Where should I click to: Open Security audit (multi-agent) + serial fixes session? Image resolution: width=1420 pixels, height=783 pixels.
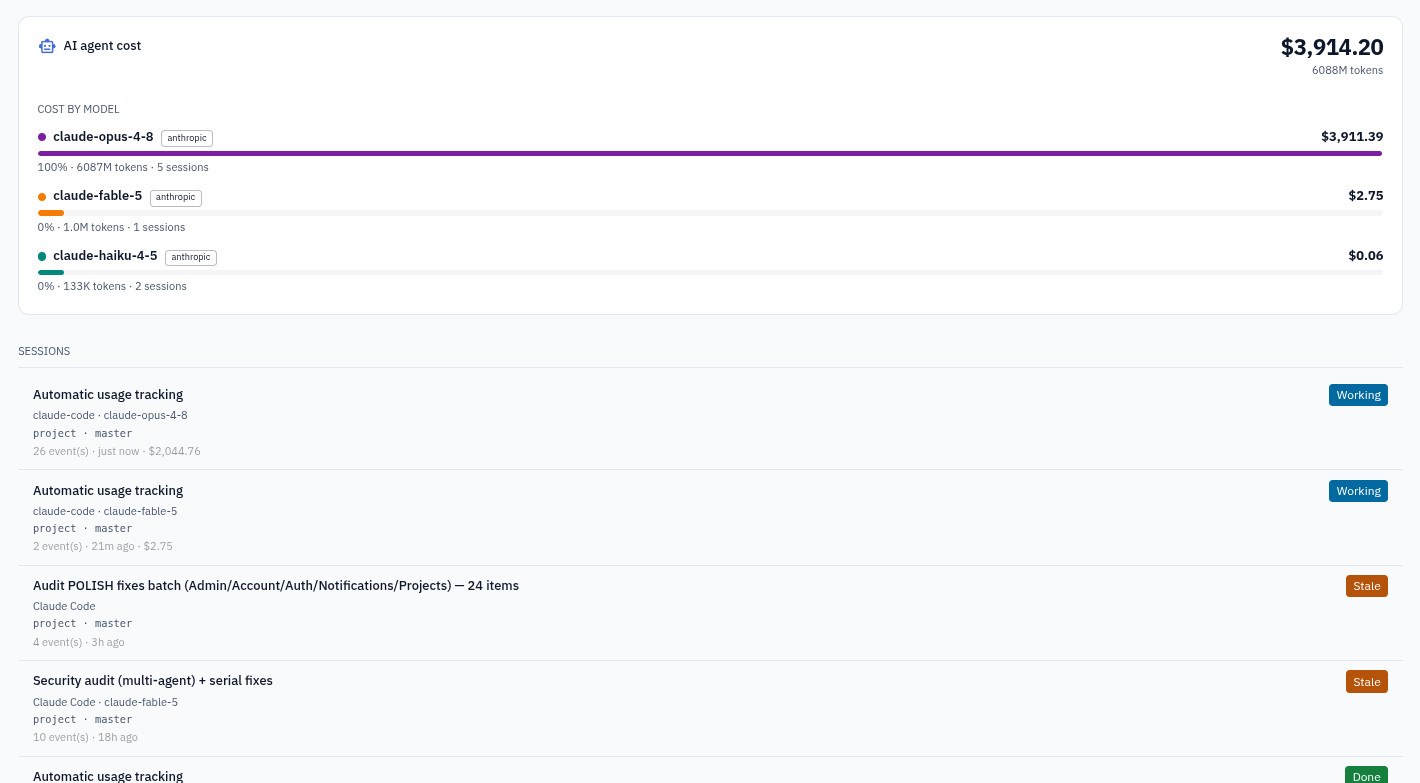coord(710,708)
